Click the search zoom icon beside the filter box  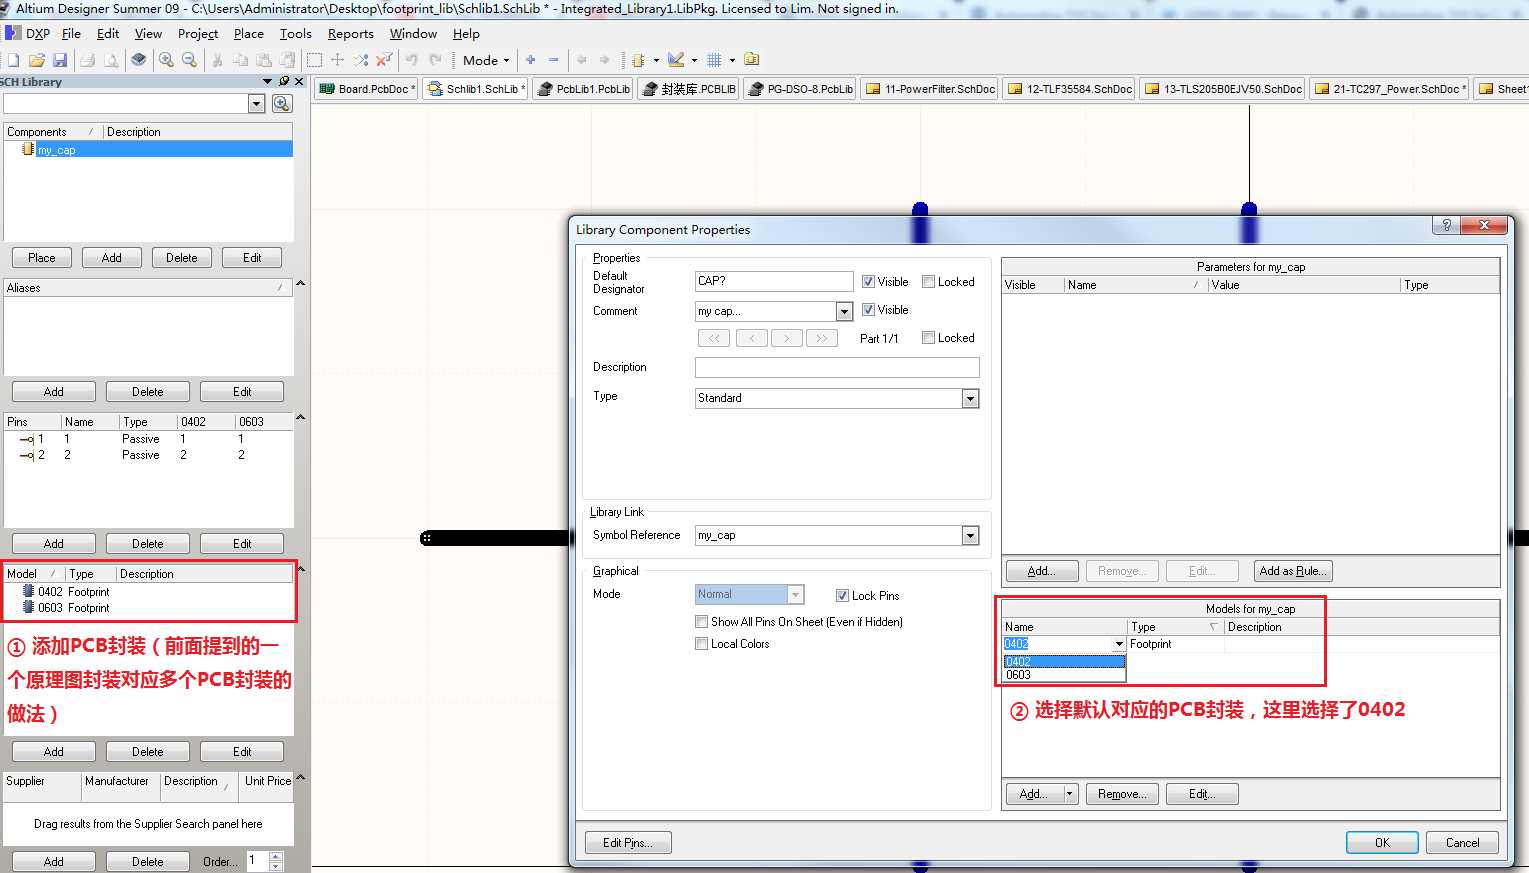(x=282, y=104)
